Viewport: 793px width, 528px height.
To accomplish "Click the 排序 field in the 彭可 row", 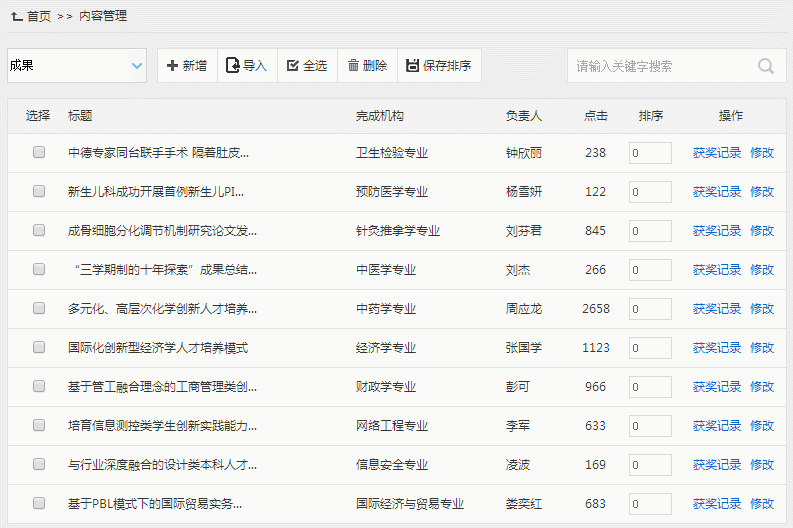I will (650, 387).
